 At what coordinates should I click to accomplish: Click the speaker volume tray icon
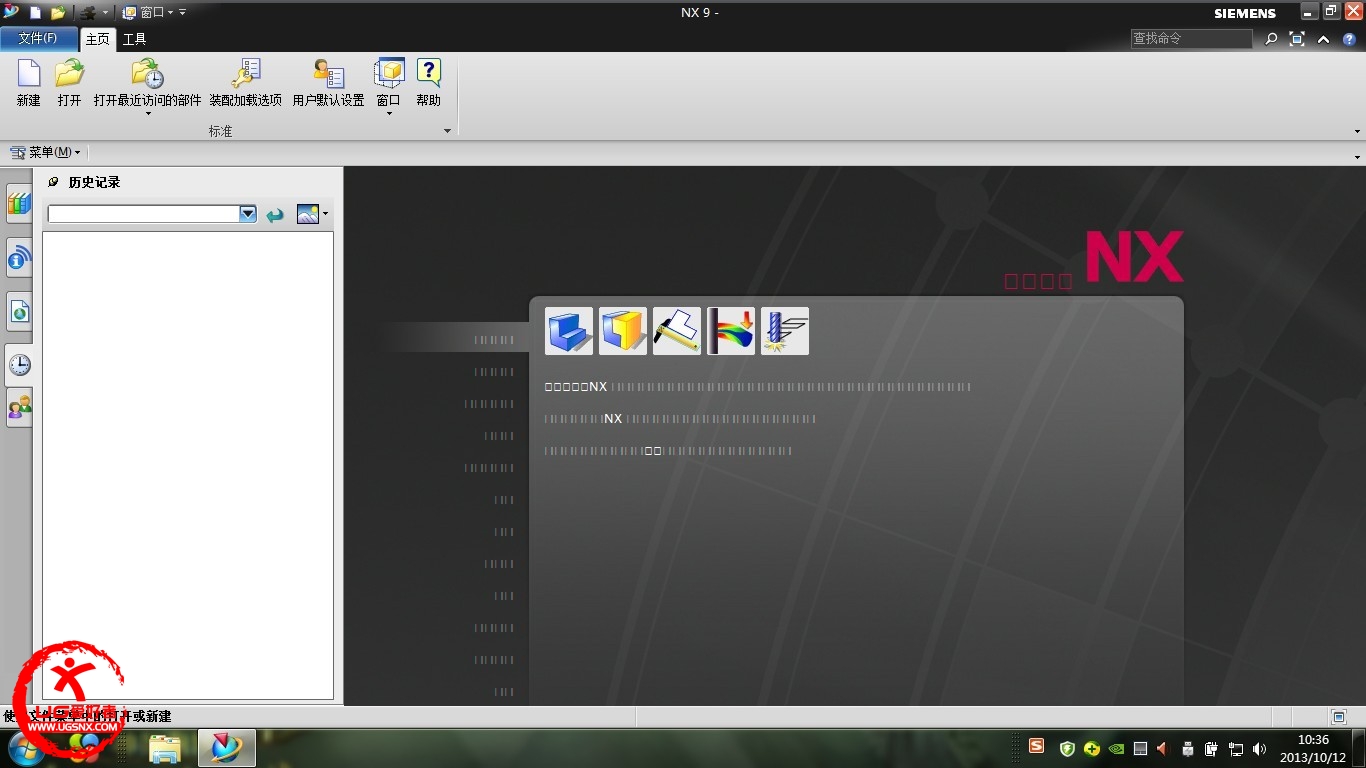coord(1259,748)
